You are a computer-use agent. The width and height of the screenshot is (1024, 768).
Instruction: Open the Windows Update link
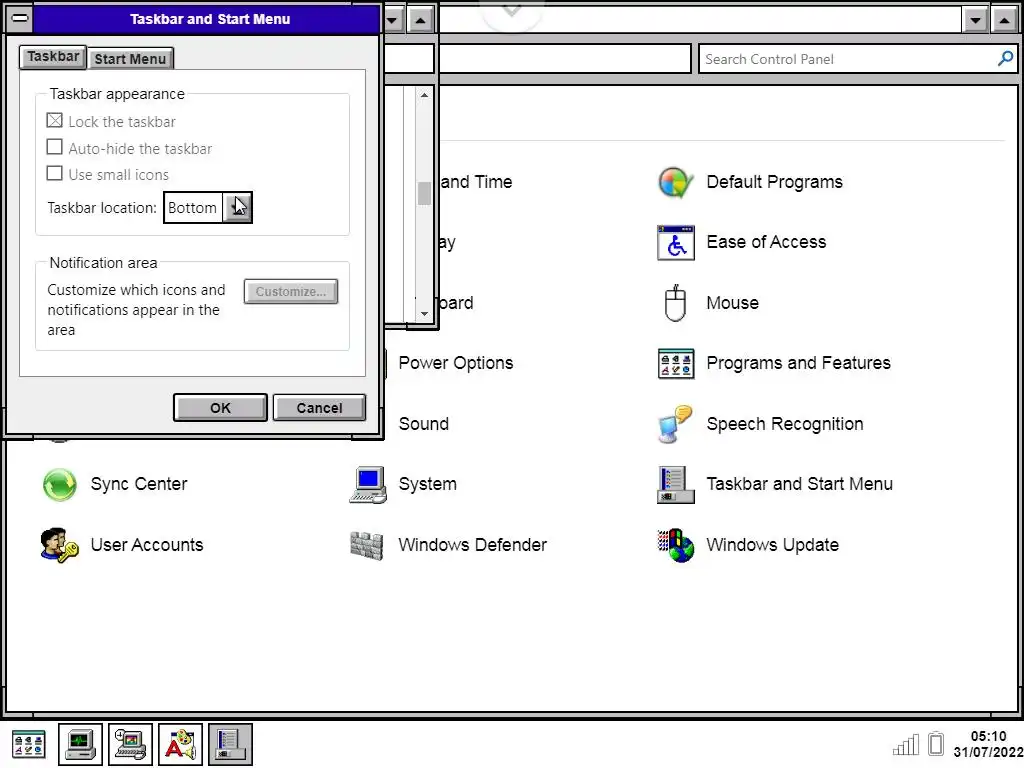[773, 545]
